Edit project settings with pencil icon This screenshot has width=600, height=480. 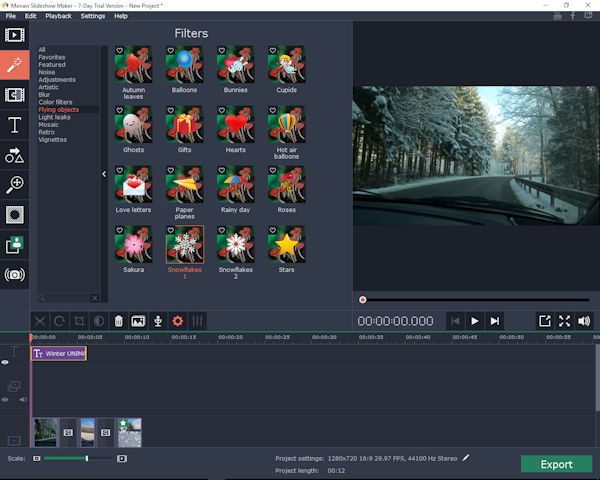(466, 458)
